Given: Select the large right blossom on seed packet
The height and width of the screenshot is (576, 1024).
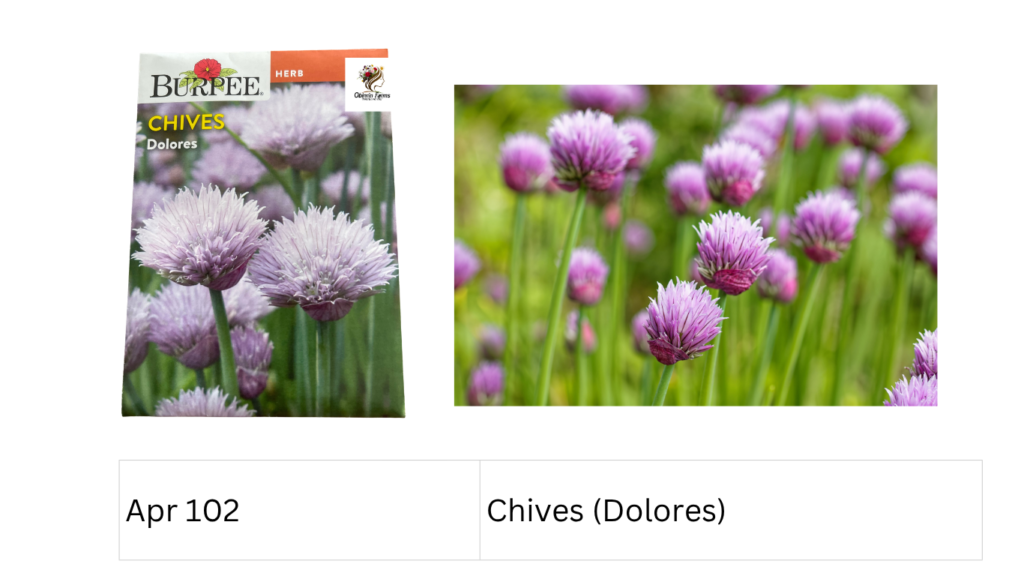Looking at the screenshot, I should point(322,261).
